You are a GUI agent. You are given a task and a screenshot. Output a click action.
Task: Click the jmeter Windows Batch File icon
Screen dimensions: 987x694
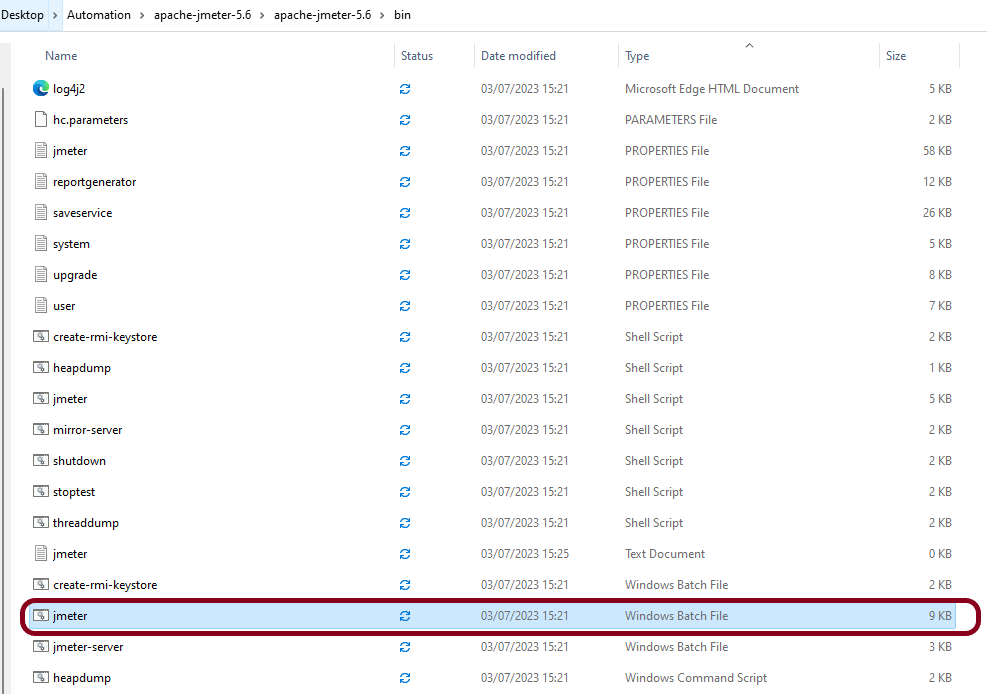(41, 616)
